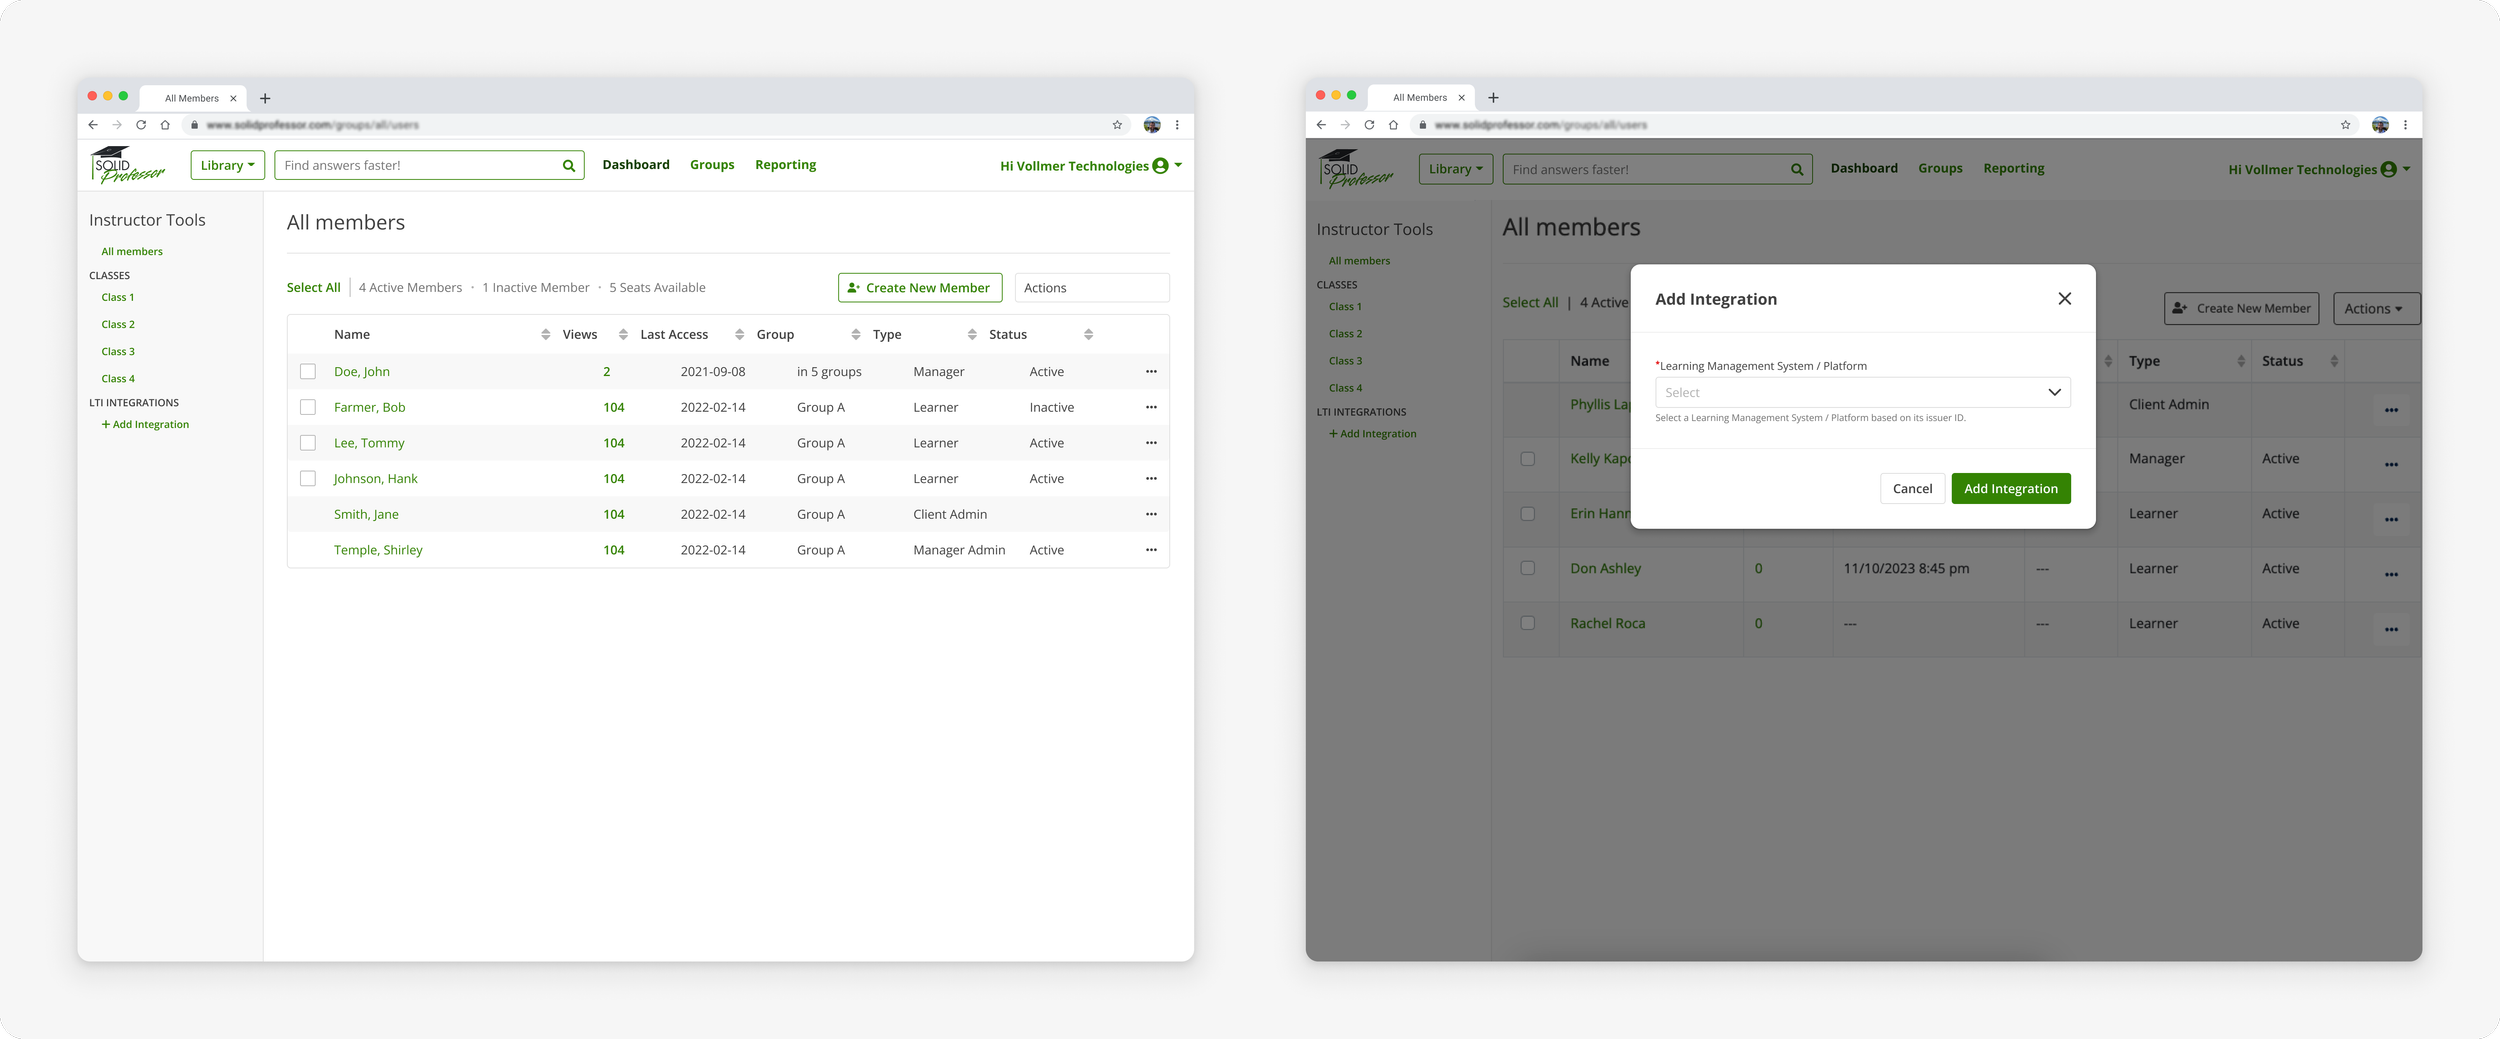Open Library dropdown in left window

point(227,166)
